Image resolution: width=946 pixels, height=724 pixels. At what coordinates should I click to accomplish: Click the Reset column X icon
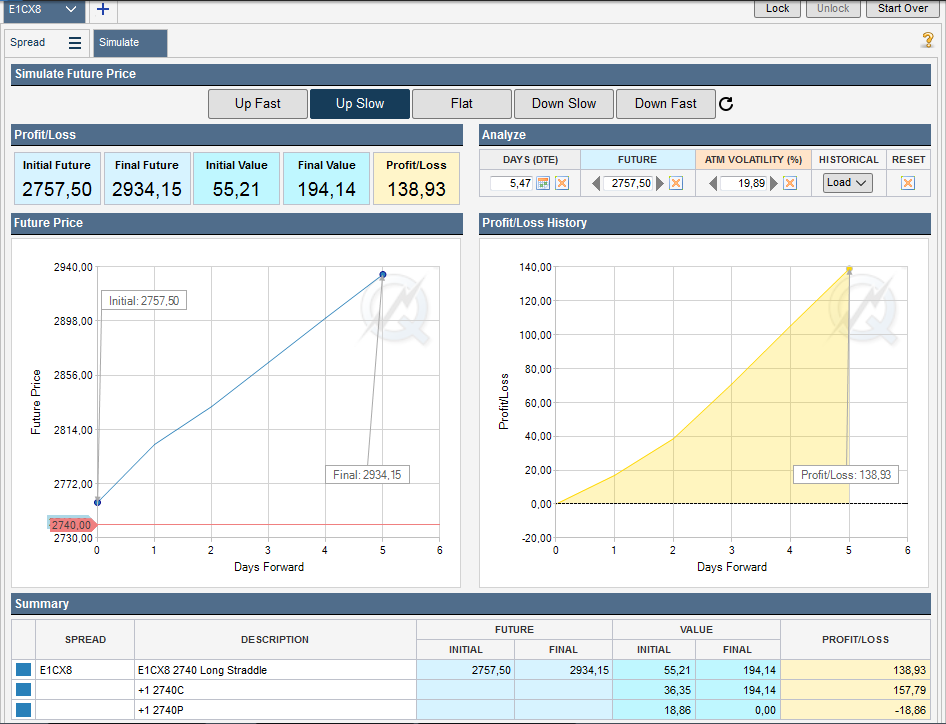pos(908,183)
